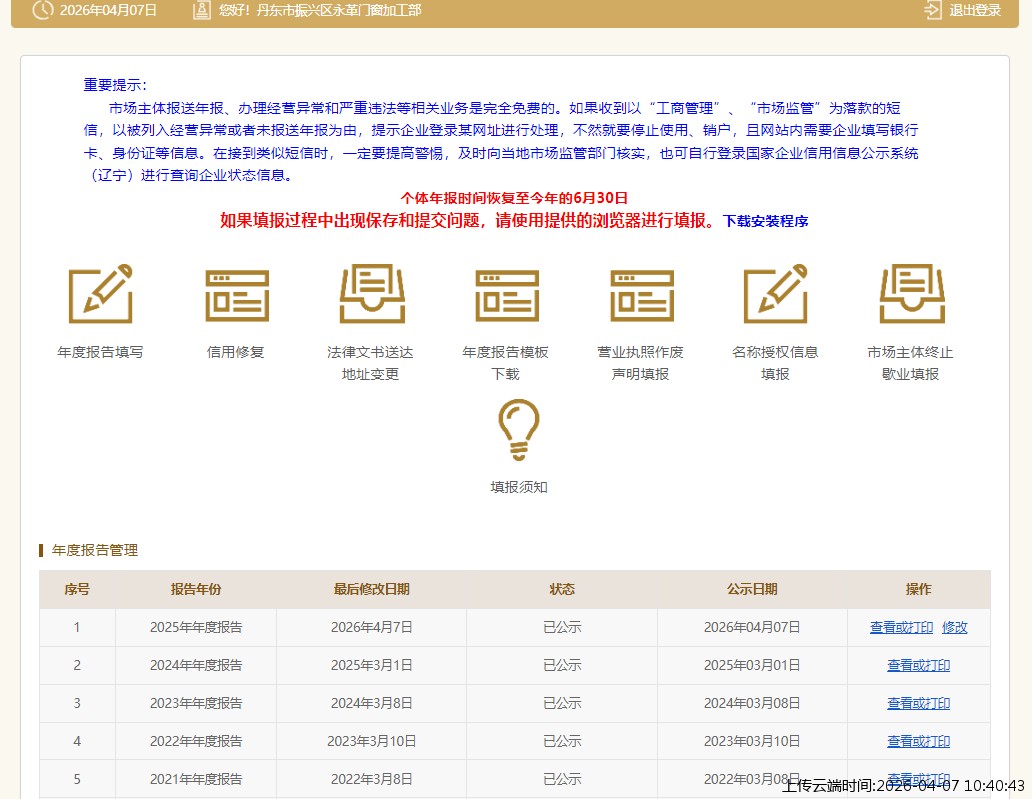
Task: Open 法律文书送达地址变更 icon
Action: tap(371, 294)
